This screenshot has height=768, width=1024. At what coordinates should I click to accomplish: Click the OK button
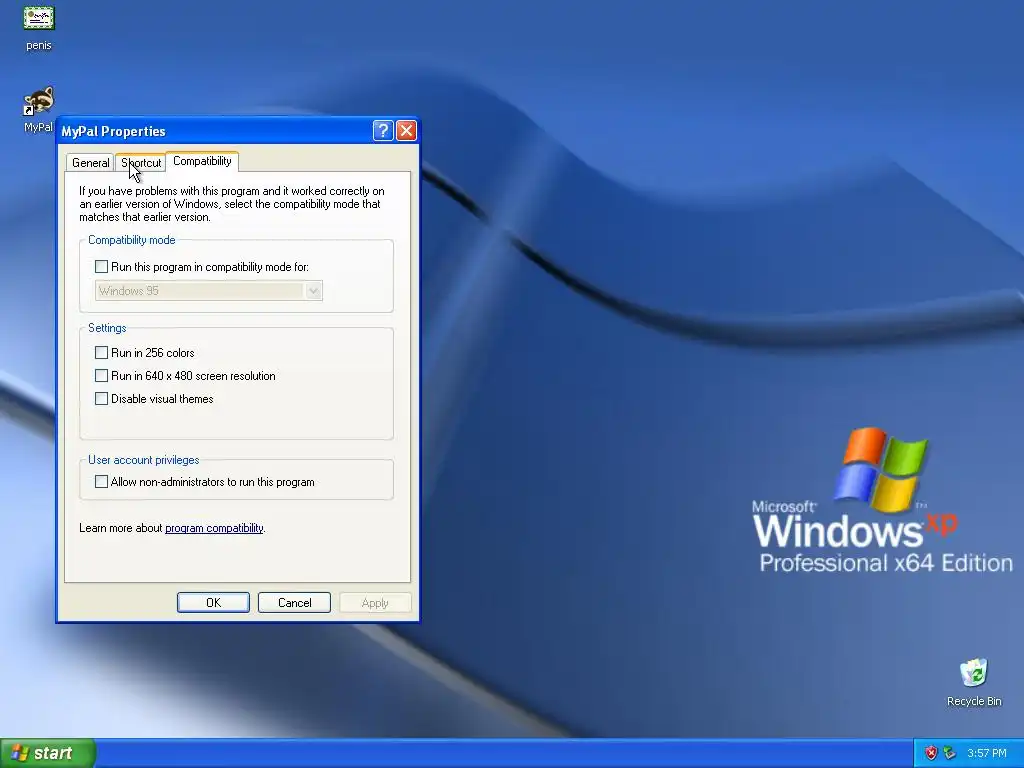coord(214,602)
